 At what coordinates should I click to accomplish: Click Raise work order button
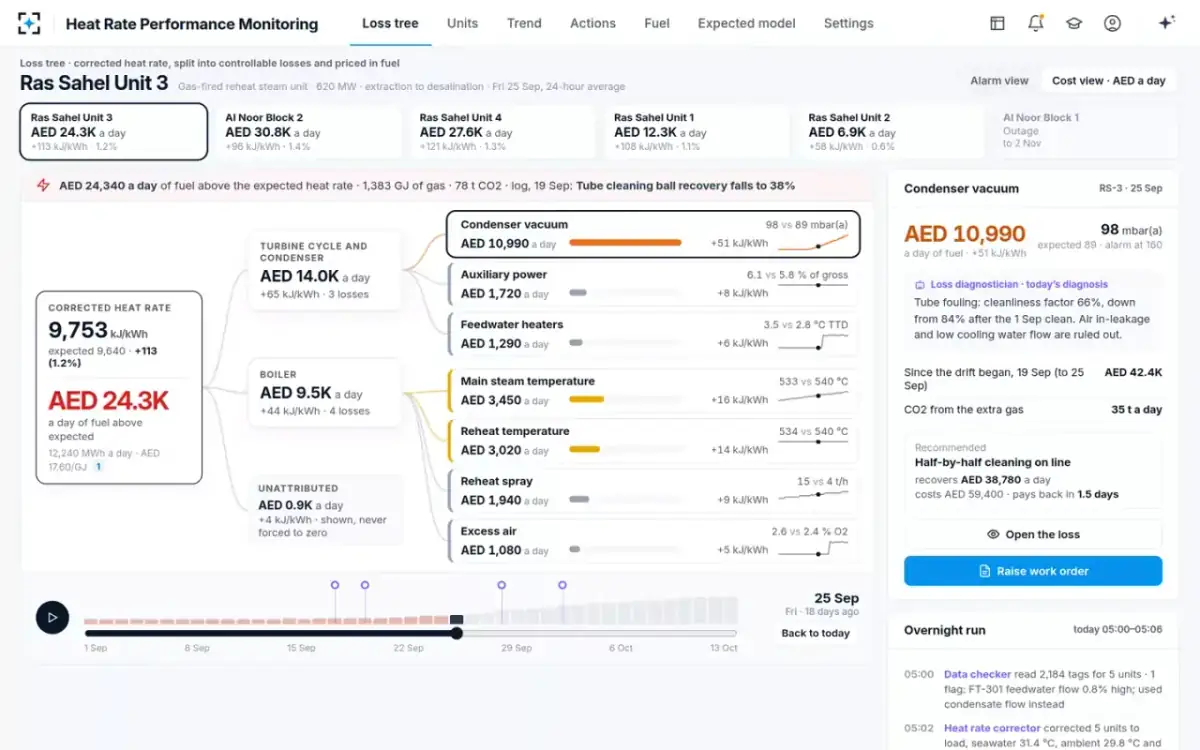1033,571
